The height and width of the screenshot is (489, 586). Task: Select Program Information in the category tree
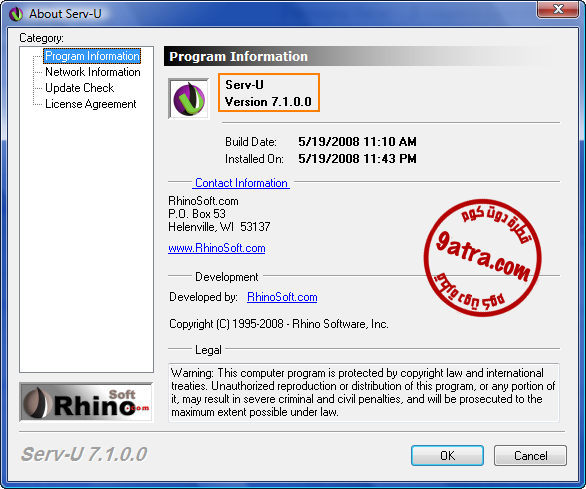click(x=92, y=56)
